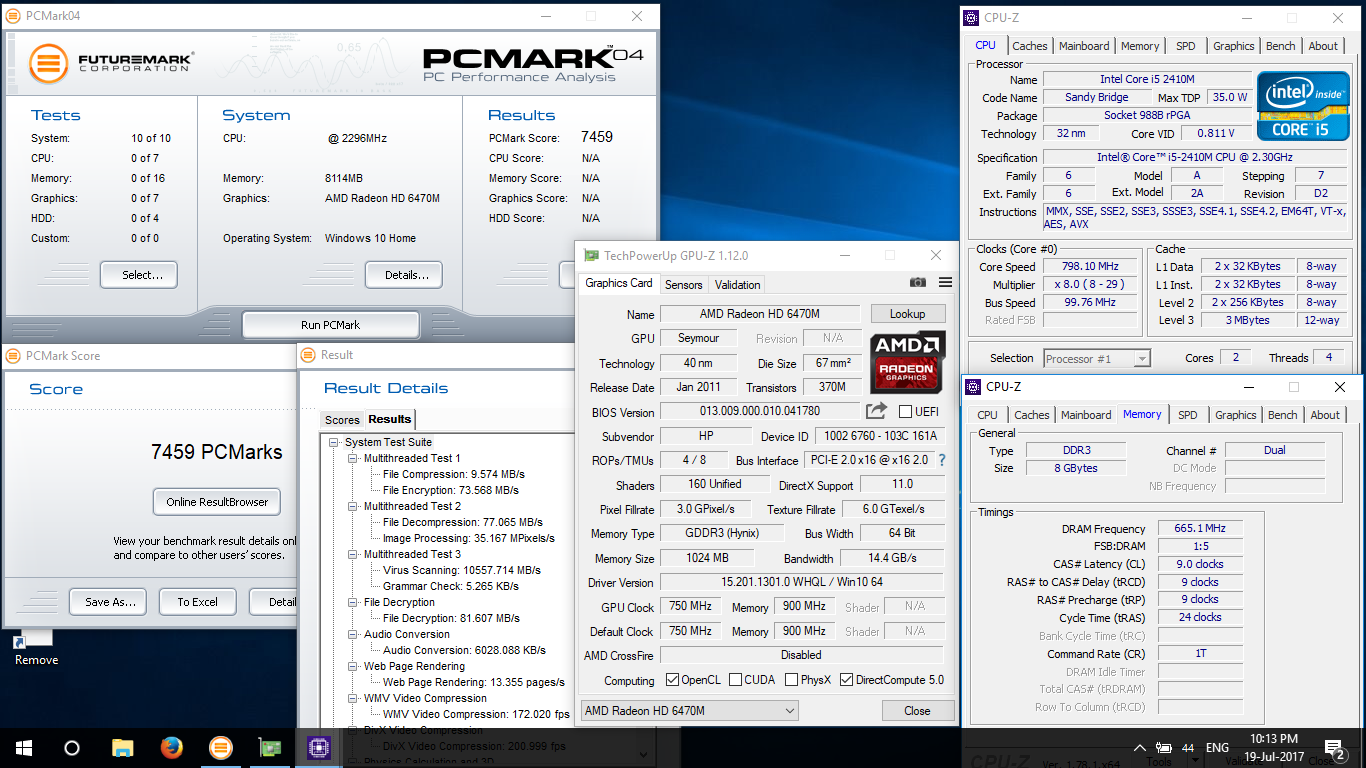This screenshot has height=768, width=1366.
Task: Launch Firefox from the taskbar
Action: pyautogui.click(x=172, y=747)
